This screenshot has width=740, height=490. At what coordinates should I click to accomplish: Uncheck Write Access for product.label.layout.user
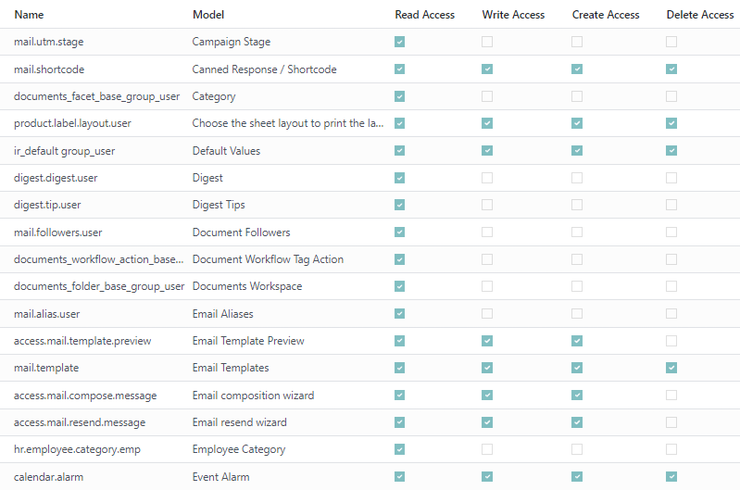pos(487,123)
